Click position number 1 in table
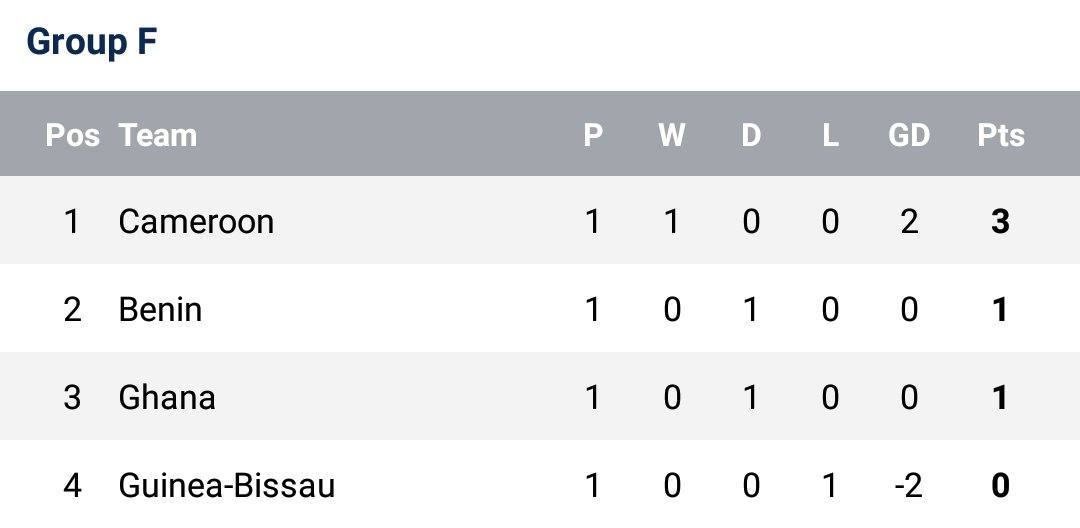This screenshot has height=528, width=1080. pyautogui.click(x=72, y=221)
